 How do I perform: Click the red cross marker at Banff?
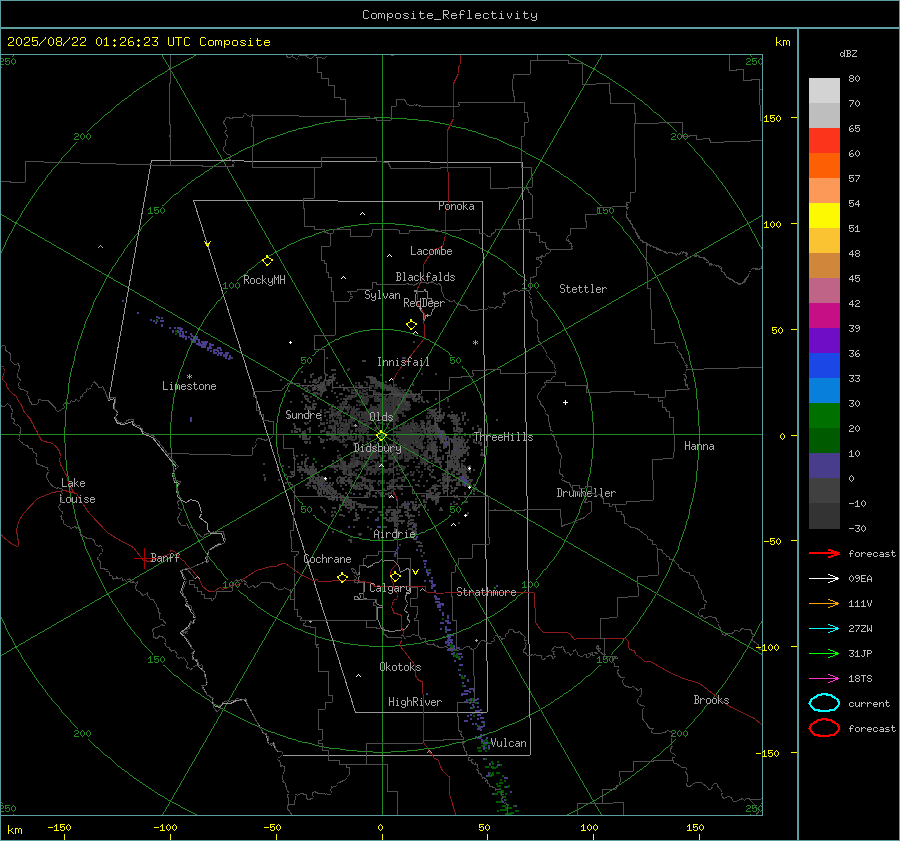(143, 558)
